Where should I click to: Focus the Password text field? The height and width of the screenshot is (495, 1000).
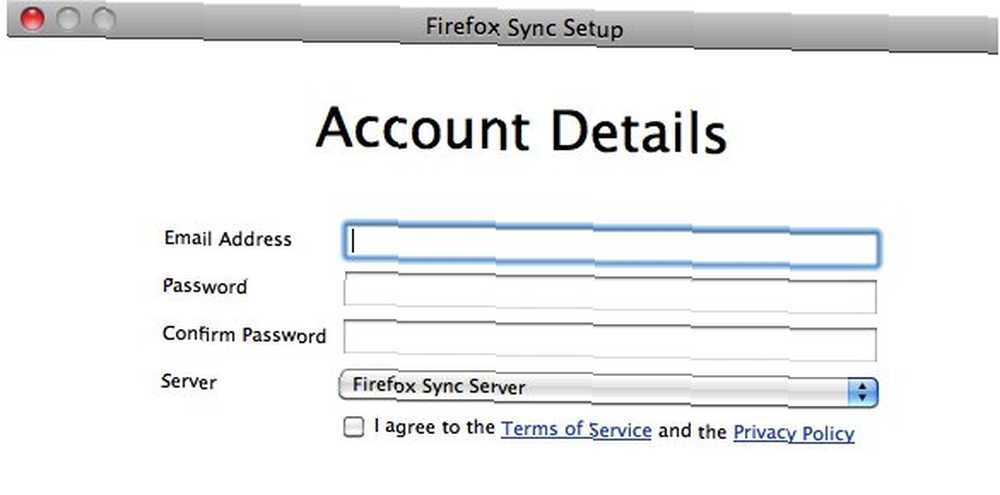[x=610, y=293]
